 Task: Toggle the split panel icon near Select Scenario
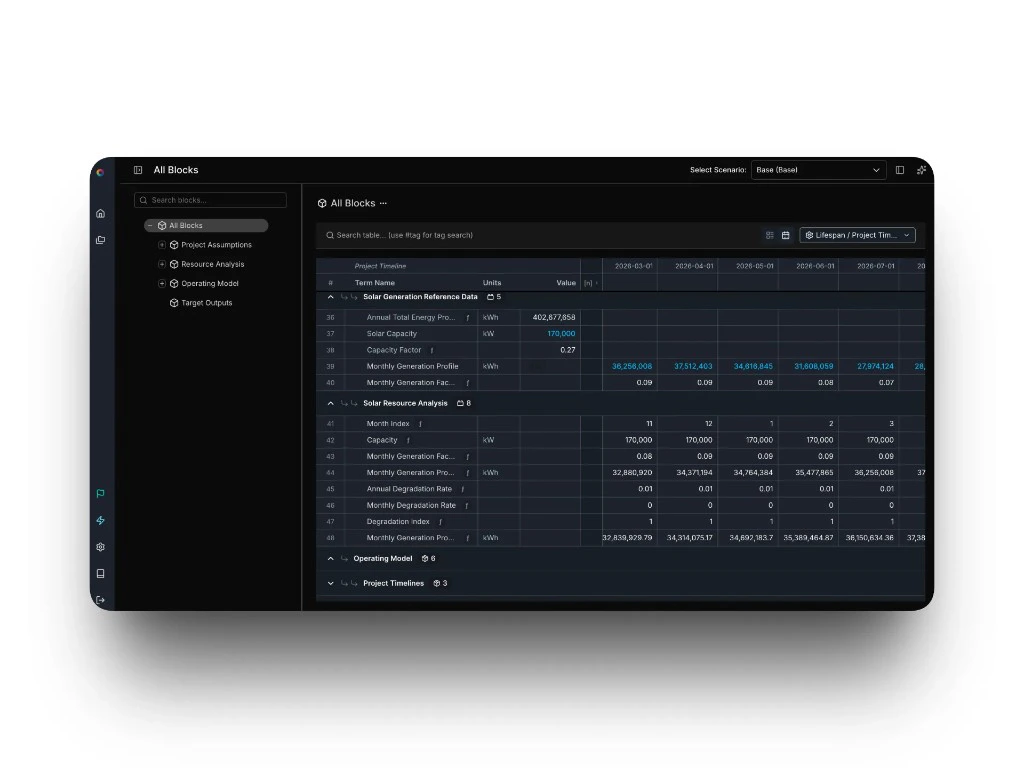[x=901, y=170]
